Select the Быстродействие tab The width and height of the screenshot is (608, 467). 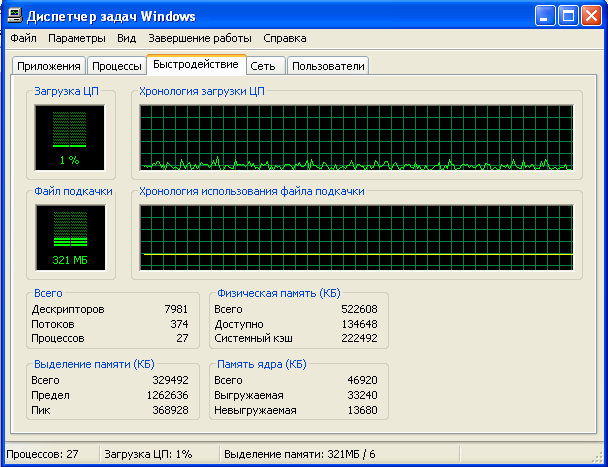coord(196,64)
